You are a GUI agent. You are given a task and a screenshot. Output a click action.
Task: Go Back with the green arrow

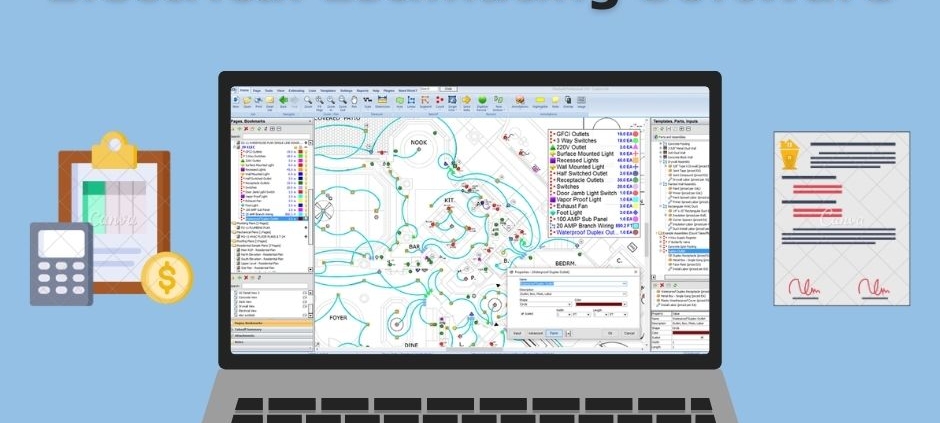pyautogui.click(x=284, y=100)
